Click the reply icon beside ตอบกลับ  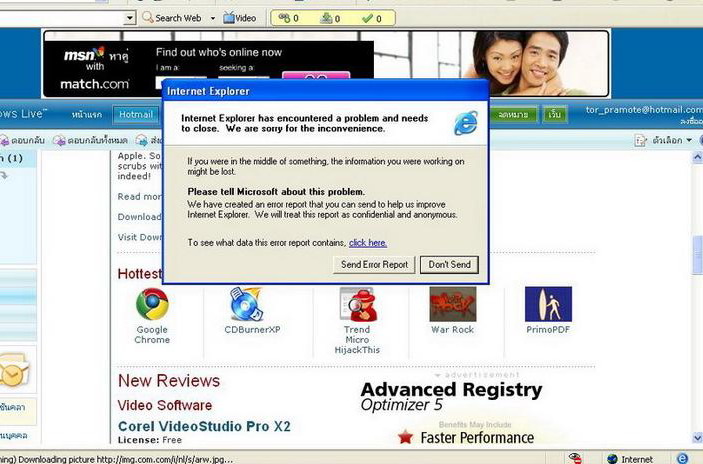[4, 141]
